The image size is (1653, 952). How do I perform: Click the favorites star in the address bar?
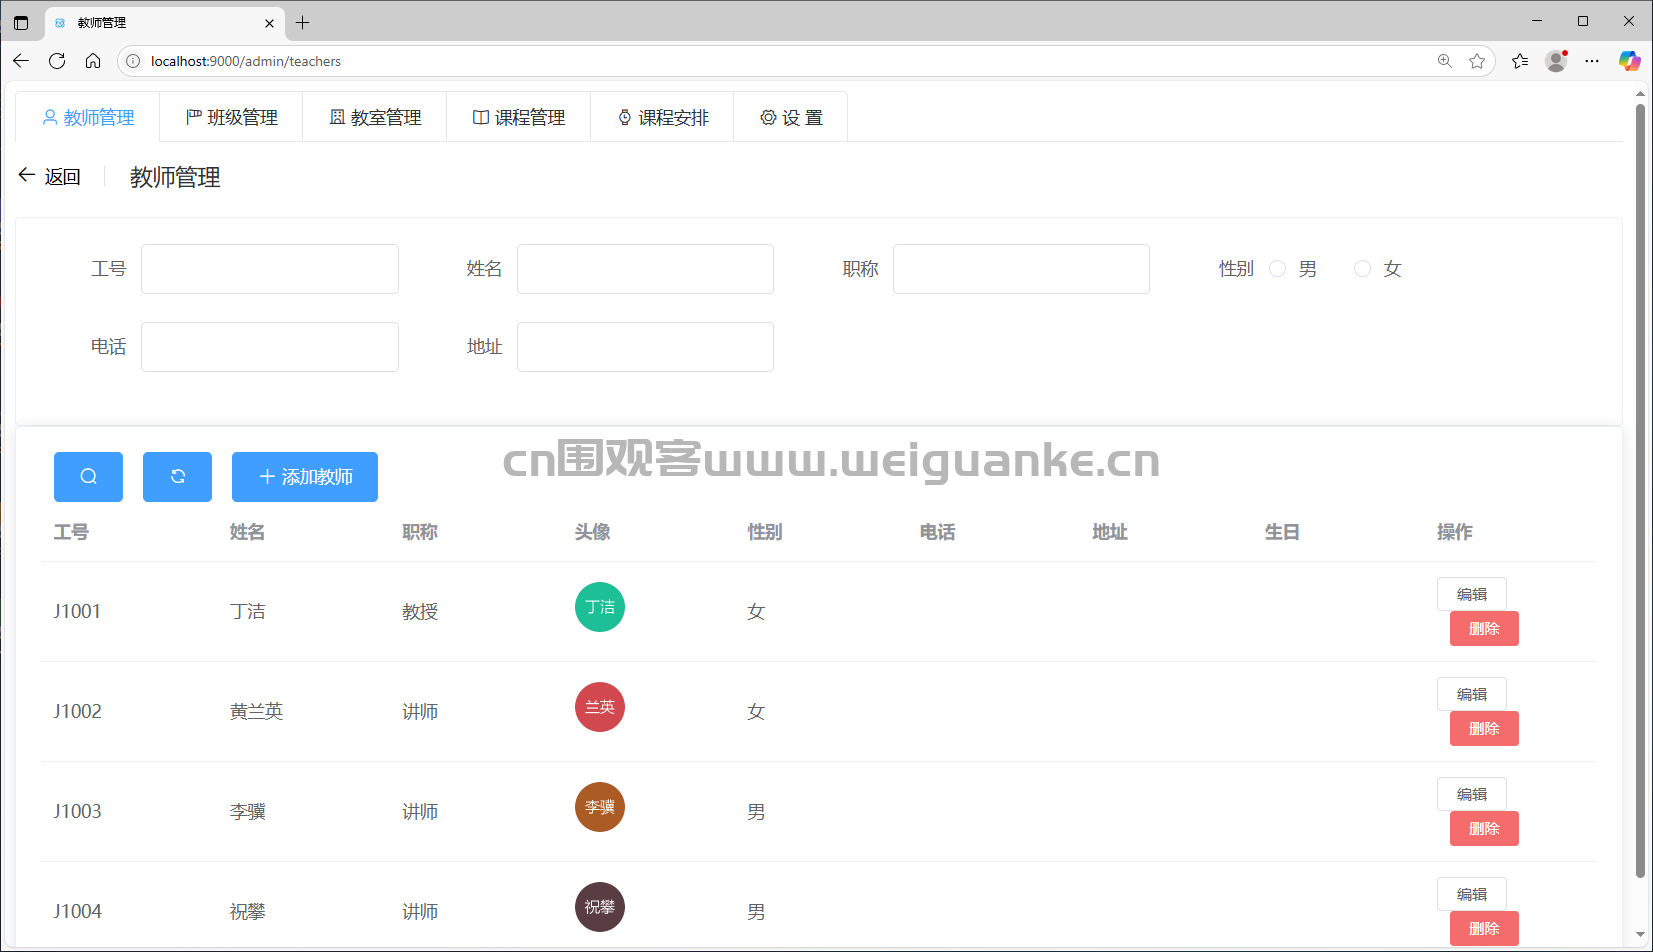(x=1478, y=60)
